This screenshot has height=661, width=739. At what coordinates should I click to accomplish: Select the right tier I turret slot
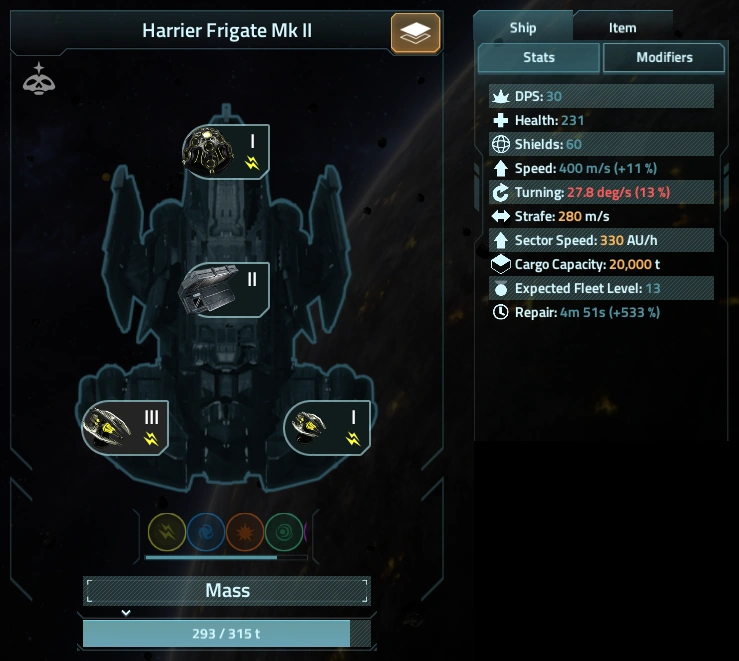(327, 428)
